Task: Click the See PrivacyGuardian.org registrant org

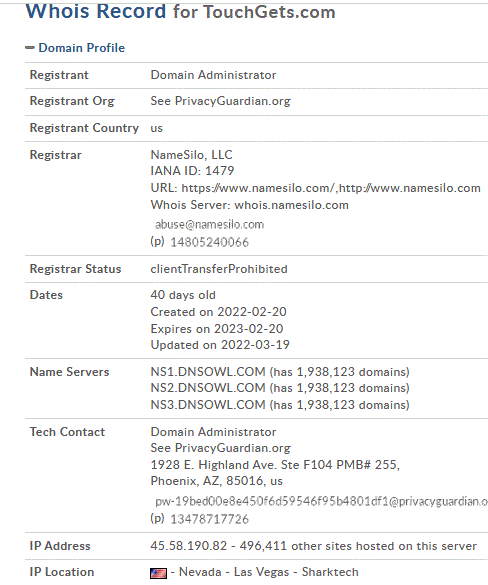Action: (x=220, y=101)
